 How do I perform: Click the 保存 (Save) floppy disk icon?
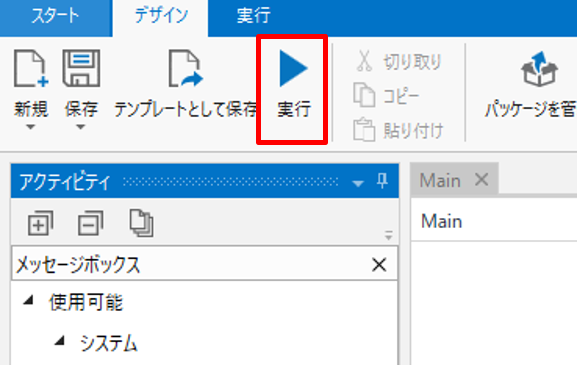tap(81, 69)
